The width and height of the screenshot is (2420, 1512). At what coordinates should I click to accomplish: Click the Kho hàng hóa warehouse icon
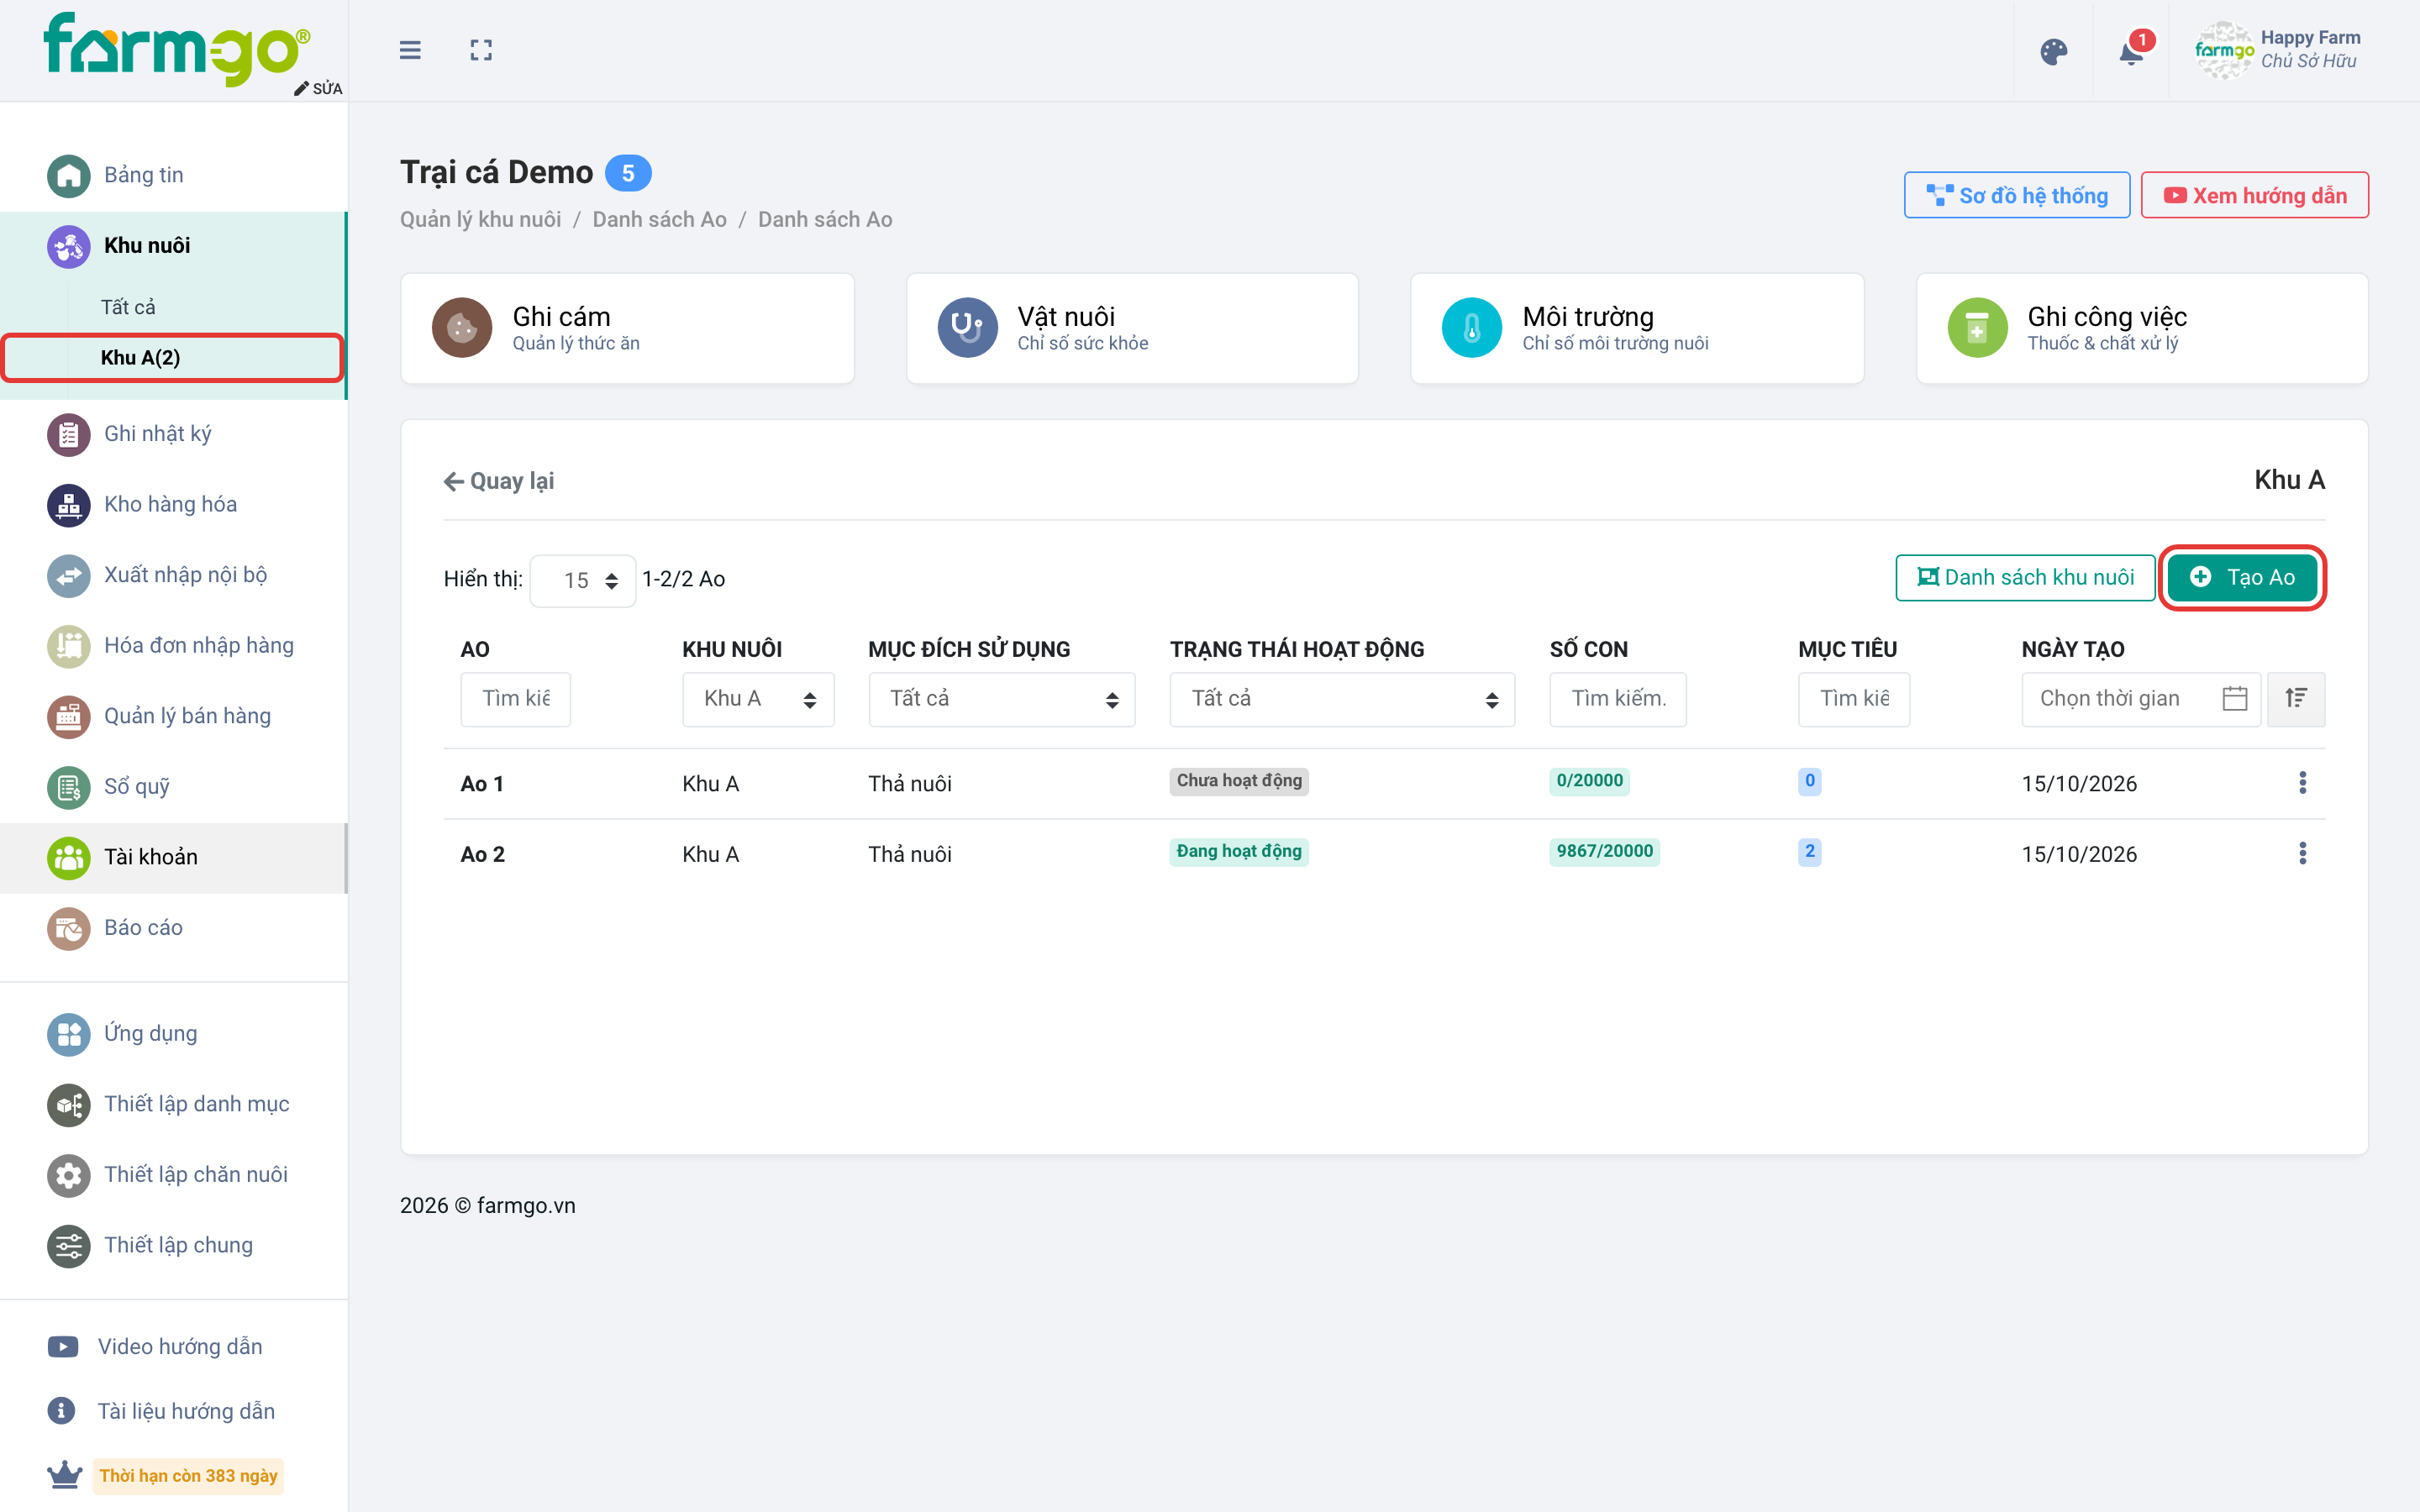69,504
